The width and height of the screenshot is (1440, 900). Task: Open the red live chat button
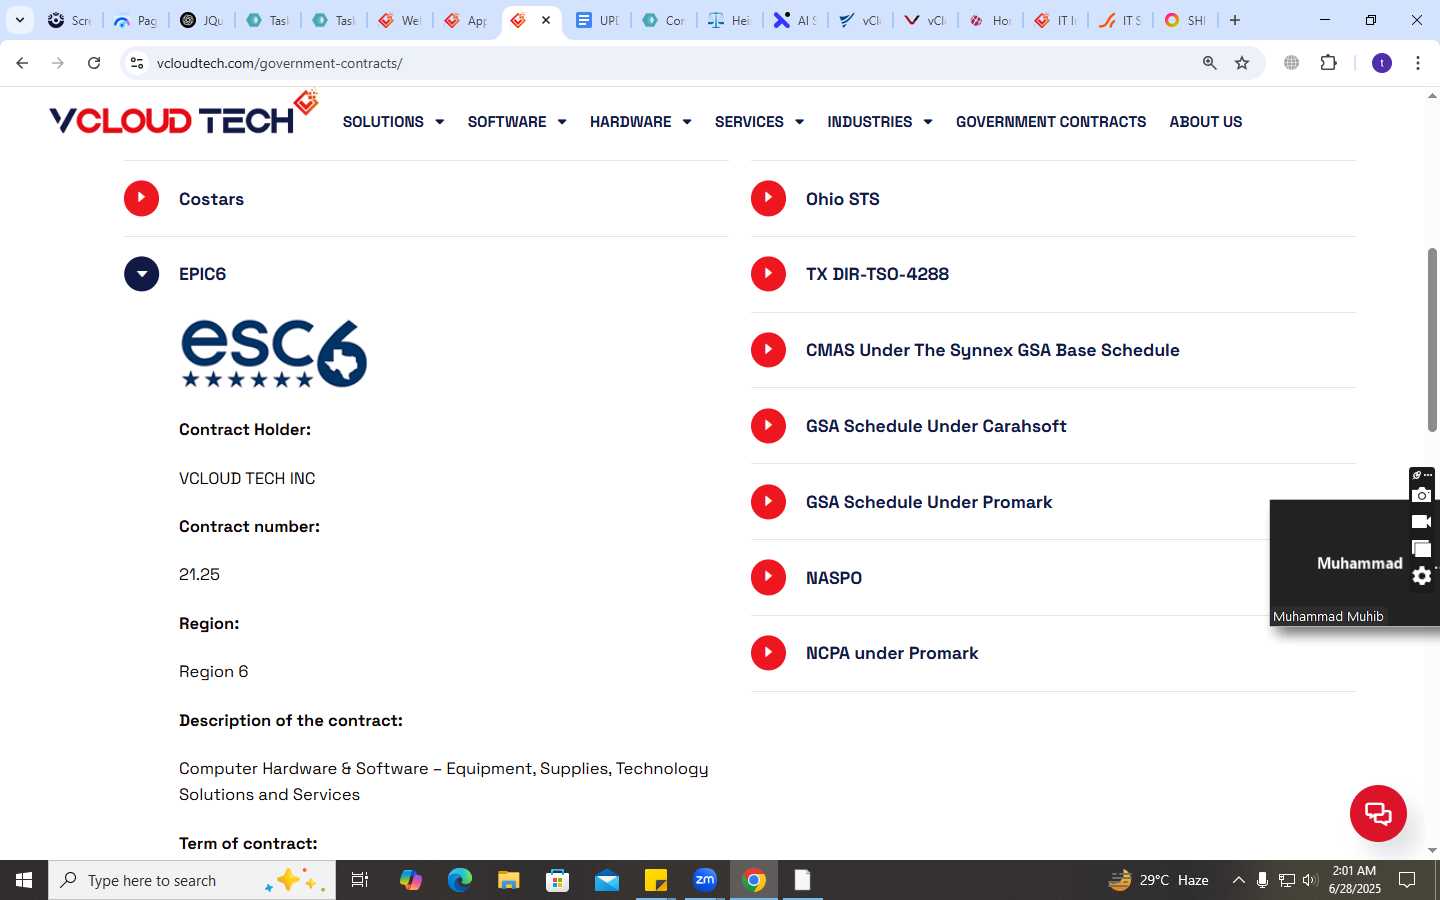[x=1378, y=813]
